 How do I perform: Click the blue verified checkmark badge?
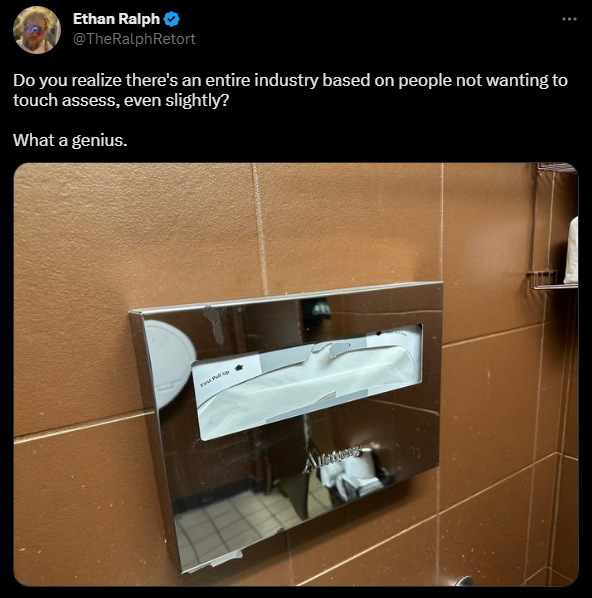click(x=172, y=19)
